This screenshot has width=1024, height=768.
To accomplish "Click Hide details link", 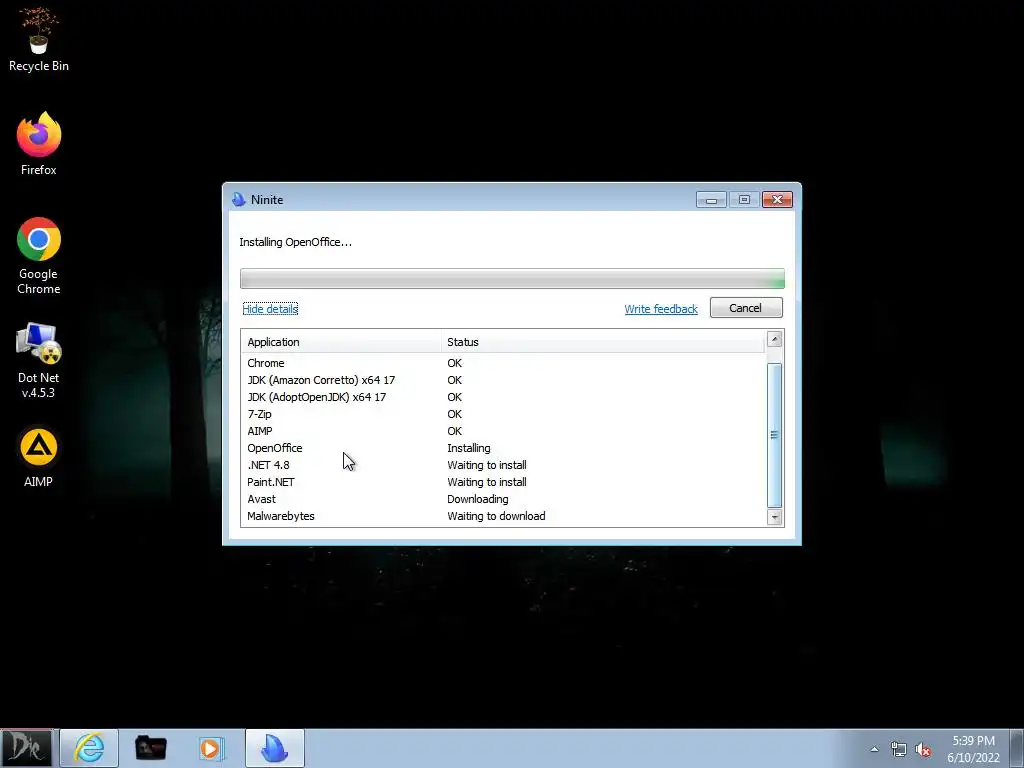I will (x=270, y=309).
